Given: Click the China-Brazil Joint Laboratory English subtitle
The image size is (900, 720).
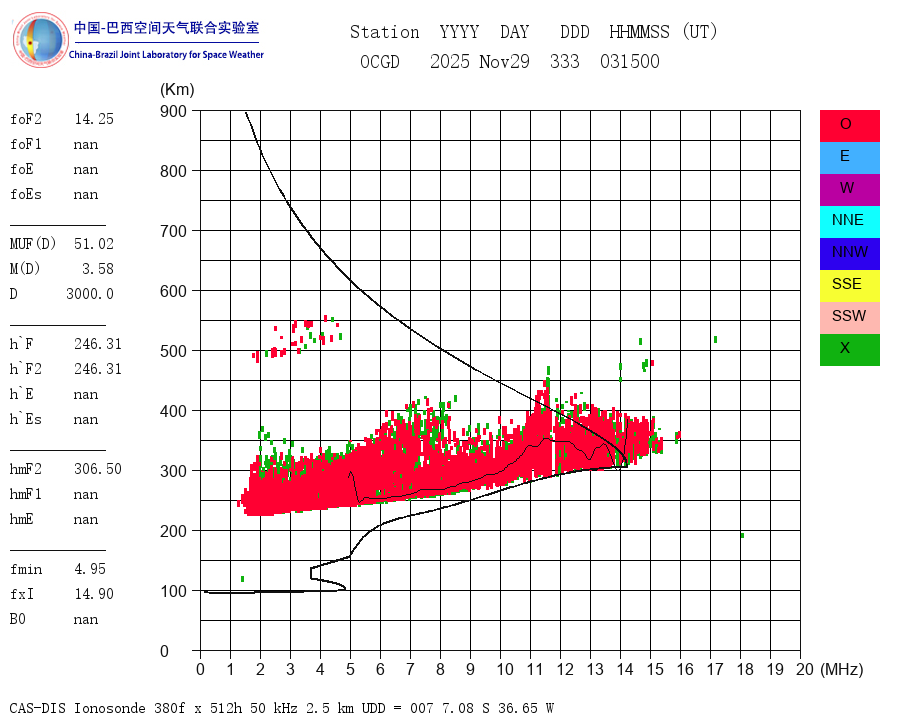Looking at the screenshot, I should [166, 55].
